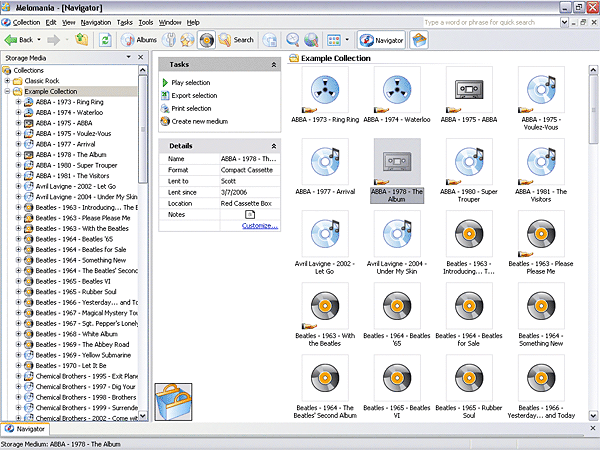Click the Export selection link
600x450 pixels.
[x=194, y=96]
